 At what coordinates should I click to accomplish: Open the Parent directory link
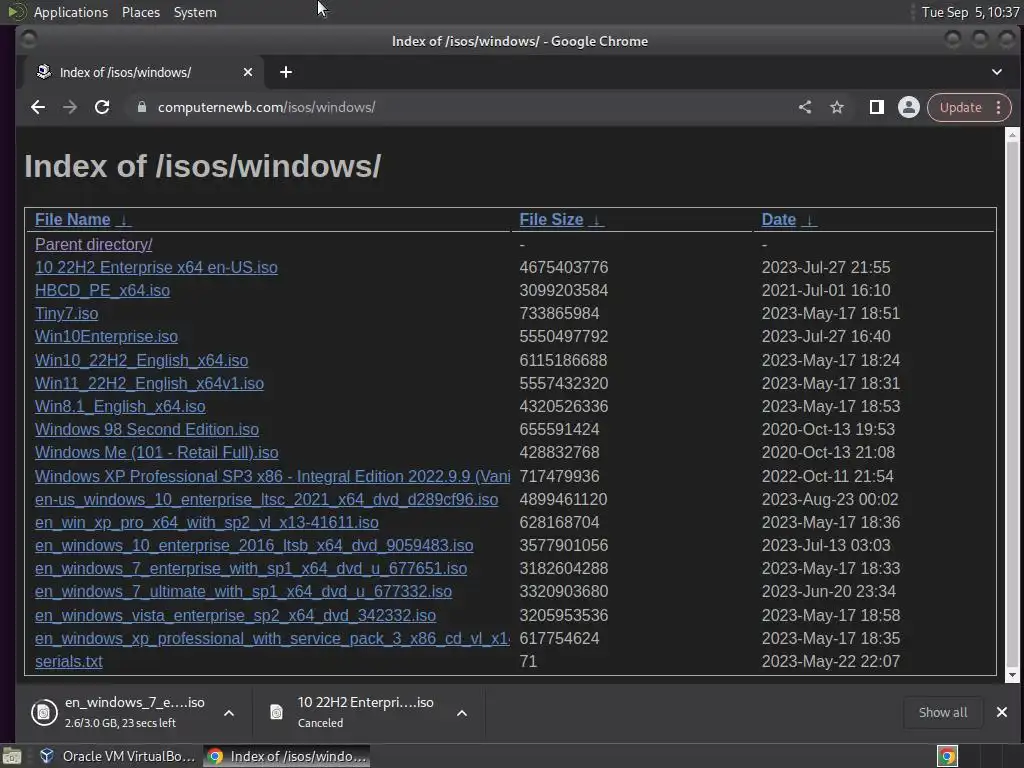(x=93, y=244)
